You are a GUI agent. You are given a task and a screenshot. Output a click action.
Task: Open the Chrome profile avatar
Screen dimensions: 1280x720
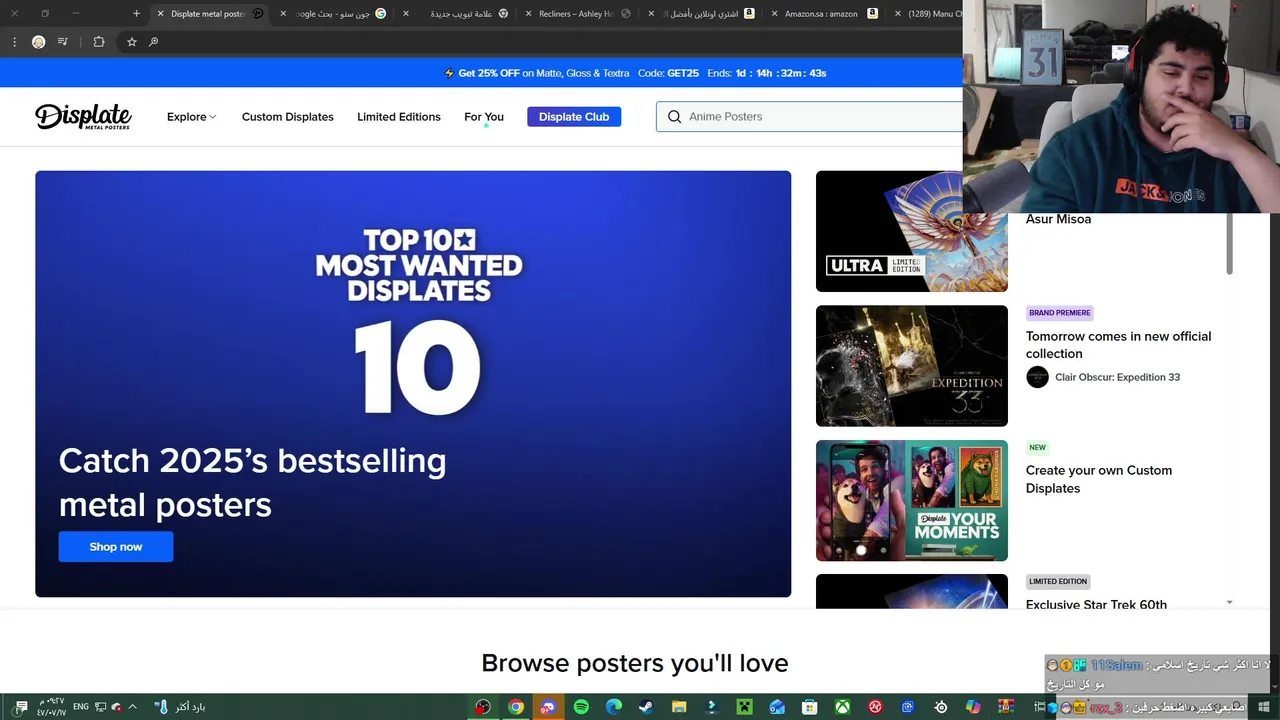point(38,42)
